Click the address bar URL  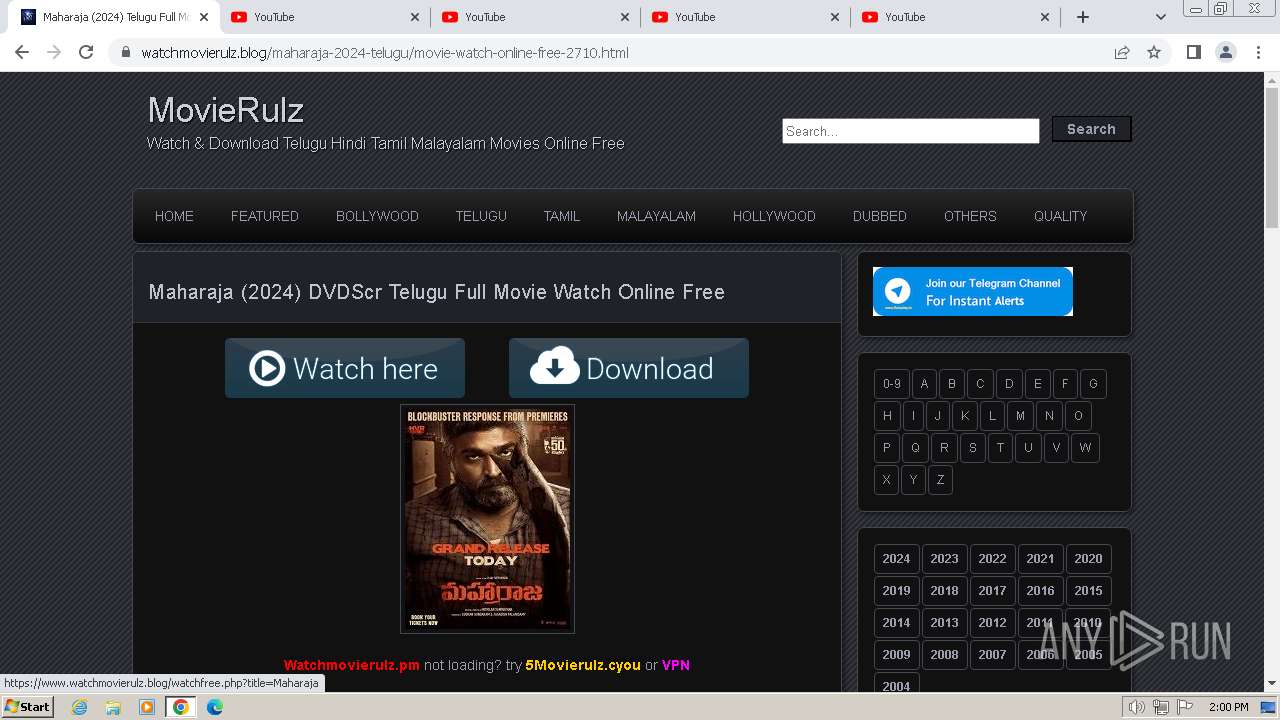[x=385, y=52]
